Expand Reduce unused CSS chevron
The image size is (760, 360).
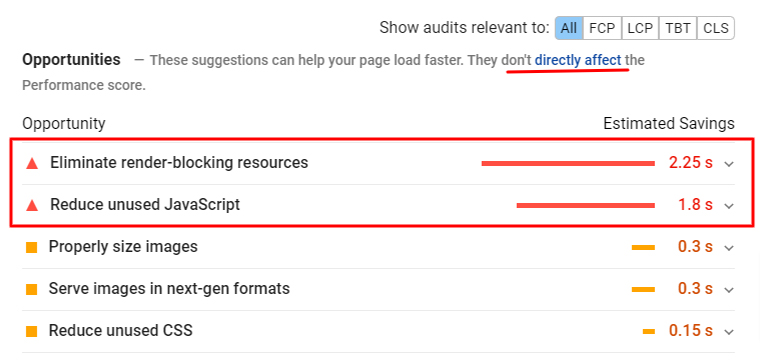click(729, 332)
